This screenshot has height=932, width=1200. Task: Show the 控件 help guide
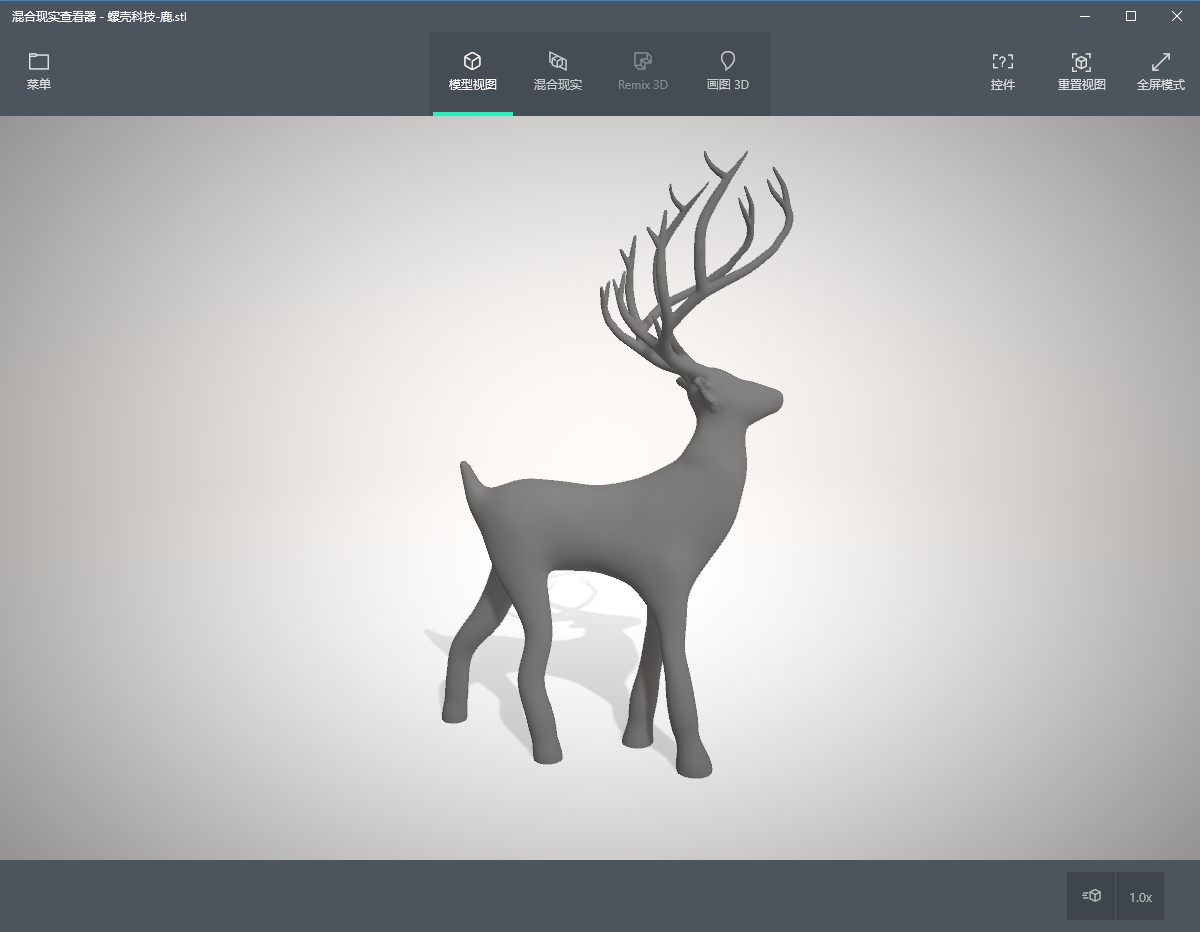coord(1002,73)
